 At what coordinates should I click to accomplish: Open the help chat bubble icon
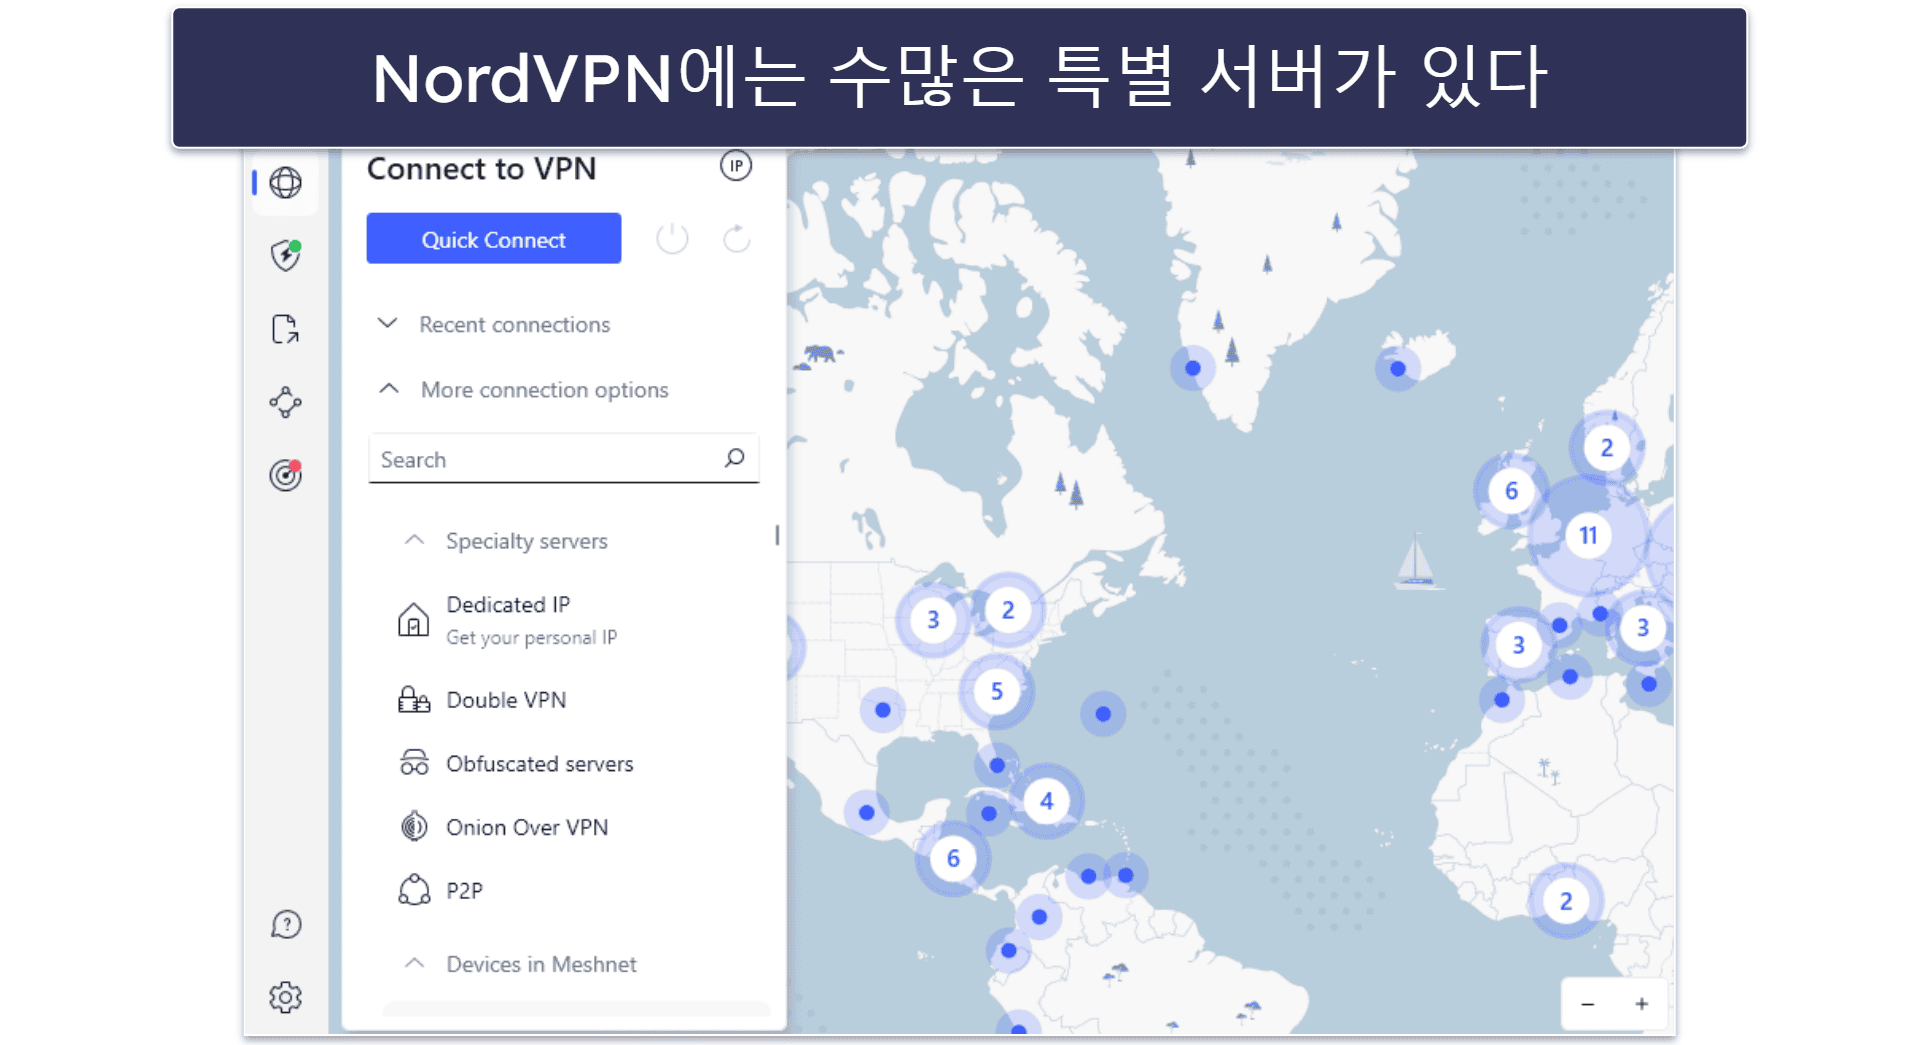click(286, 924)
